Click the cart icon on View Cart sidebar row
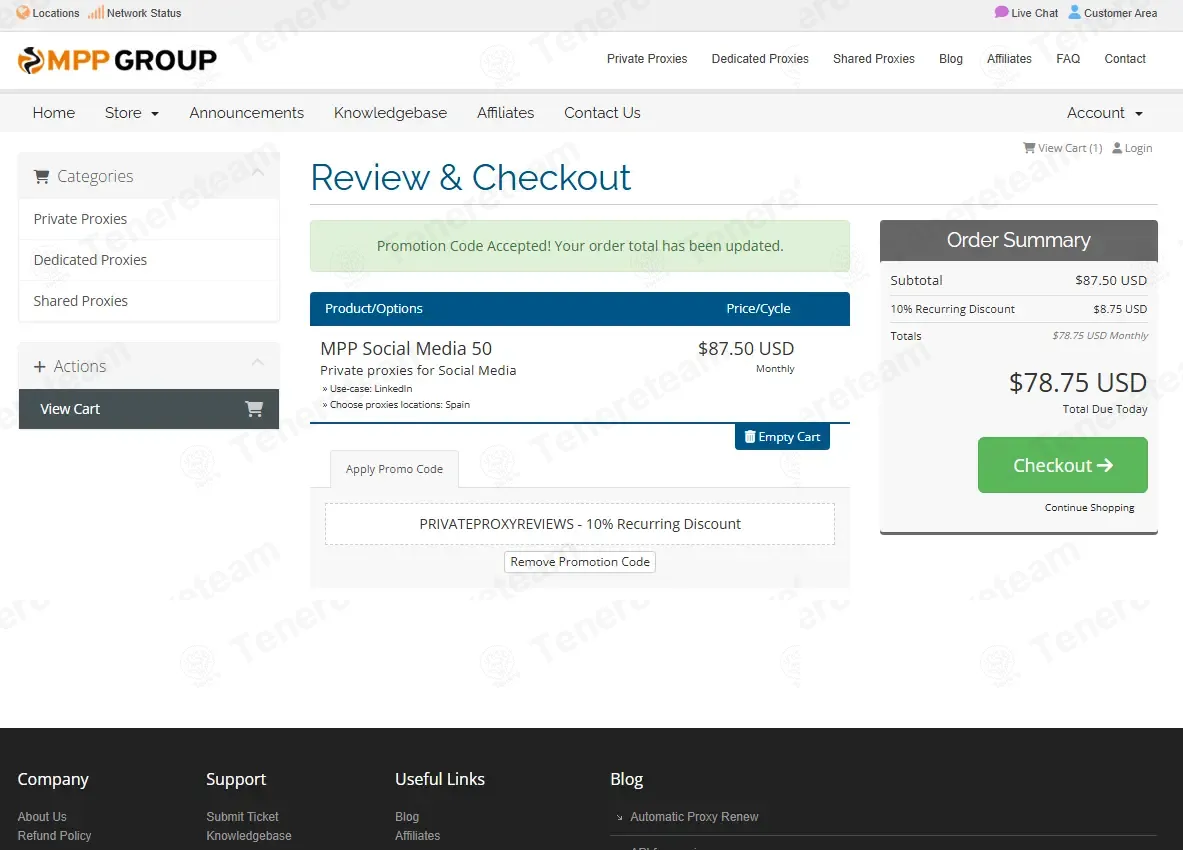 (254, 409)
